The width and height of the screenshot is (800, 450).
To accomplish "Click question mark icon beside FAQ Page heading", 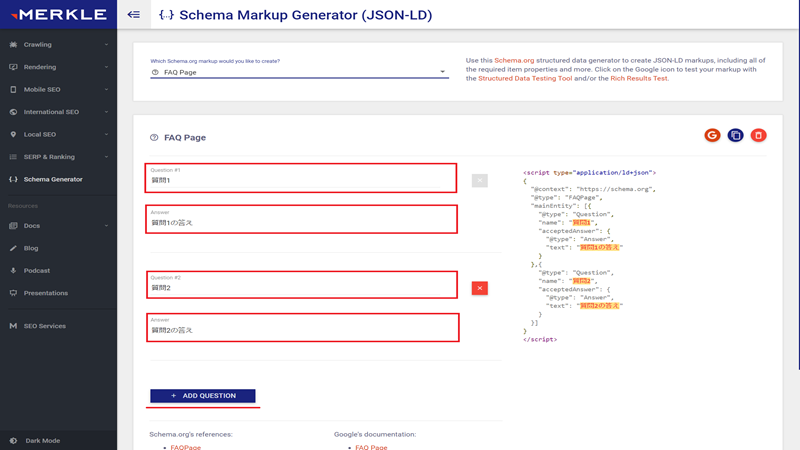I will tap(154, 137).
